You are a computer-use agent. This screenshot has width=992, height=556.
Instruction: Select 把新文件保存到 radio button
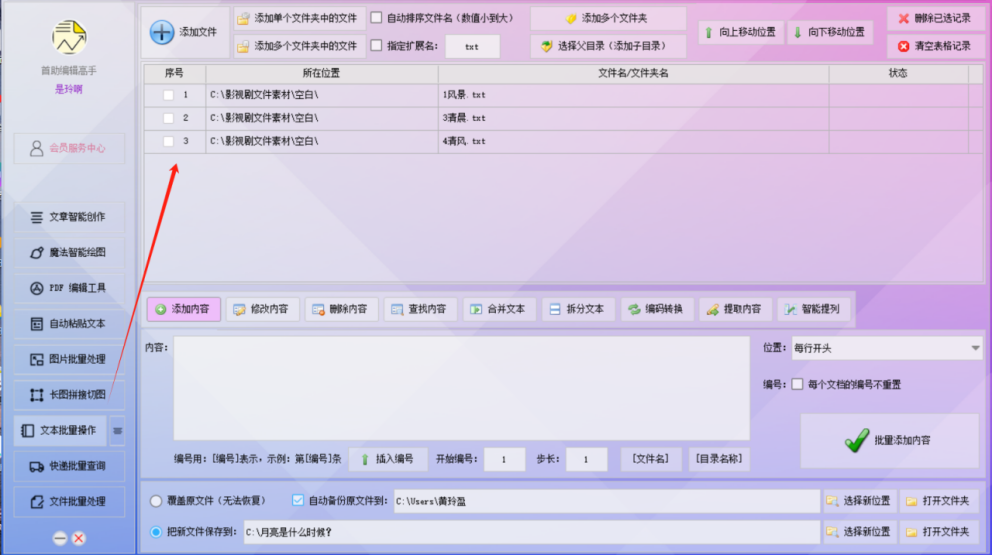(156, 533)
